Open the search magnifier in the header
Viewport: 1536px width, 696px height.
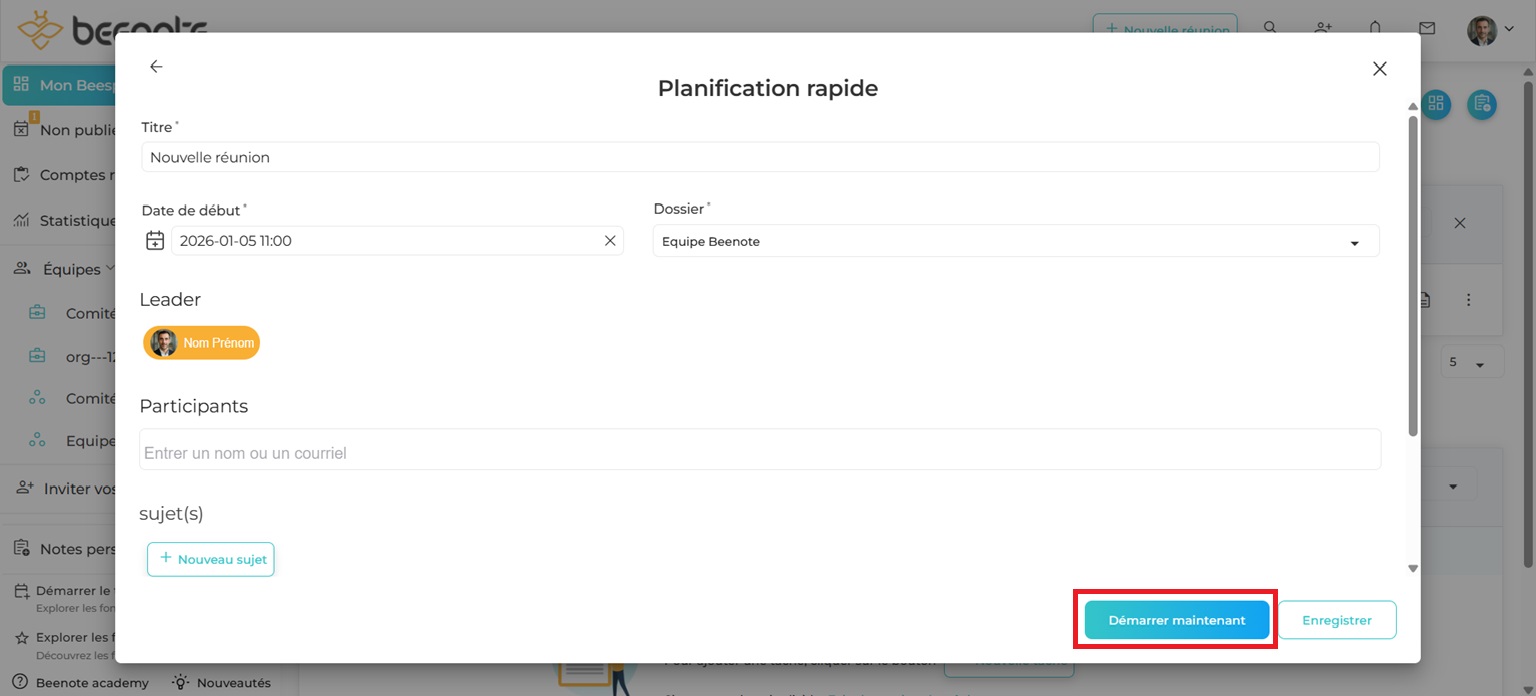coord(1270,28)
